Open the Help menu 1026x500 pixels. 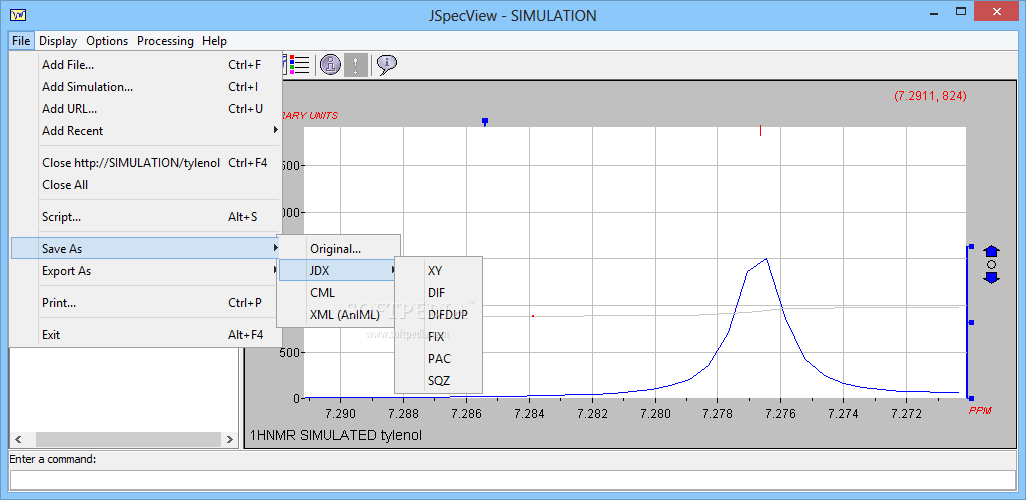[x=215, y=41]
